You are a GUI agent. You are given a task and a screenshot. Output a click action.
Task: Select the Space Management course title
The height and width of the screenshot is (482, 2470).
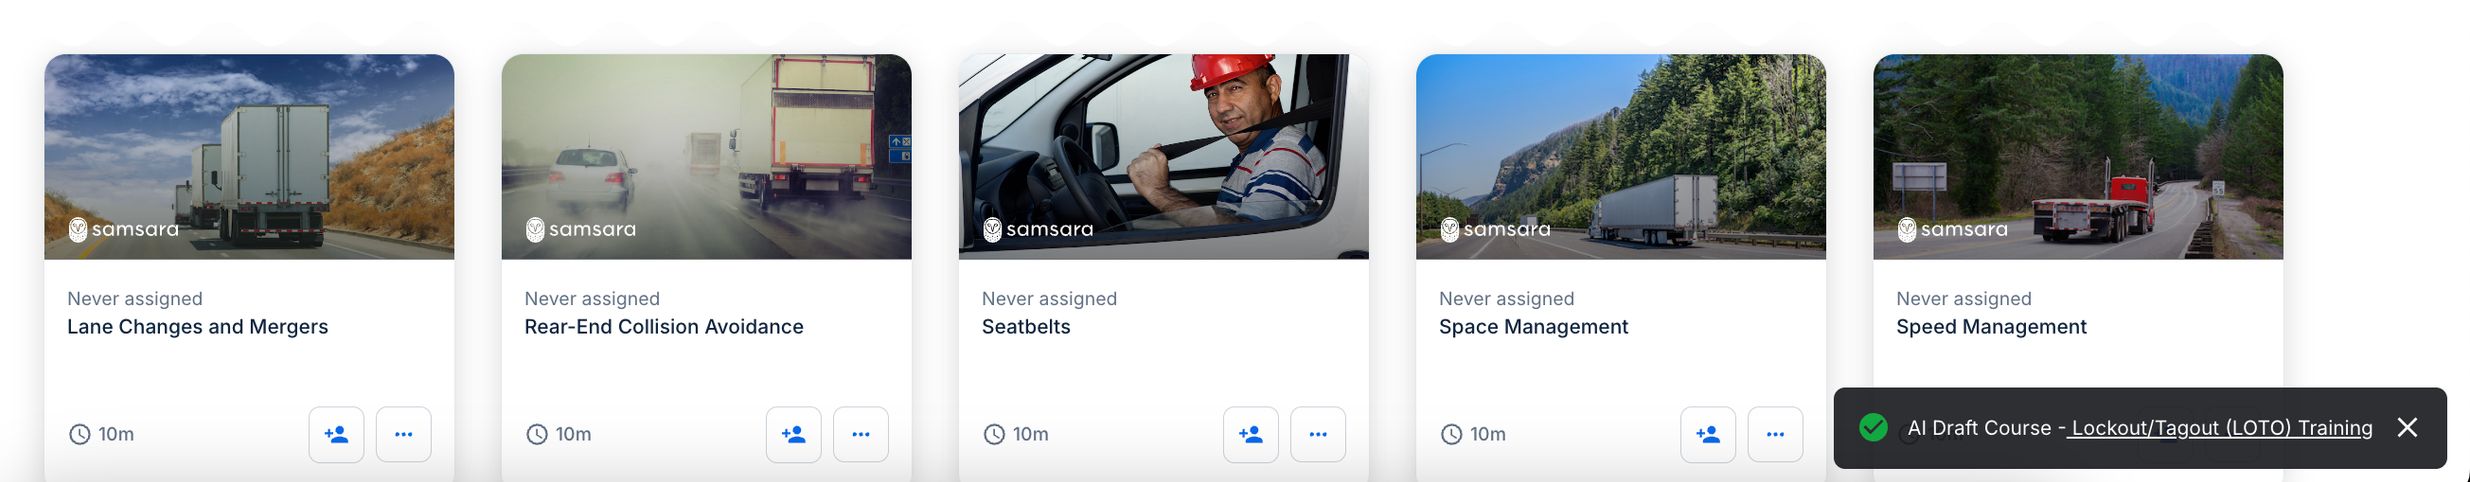pos(1534,327)
